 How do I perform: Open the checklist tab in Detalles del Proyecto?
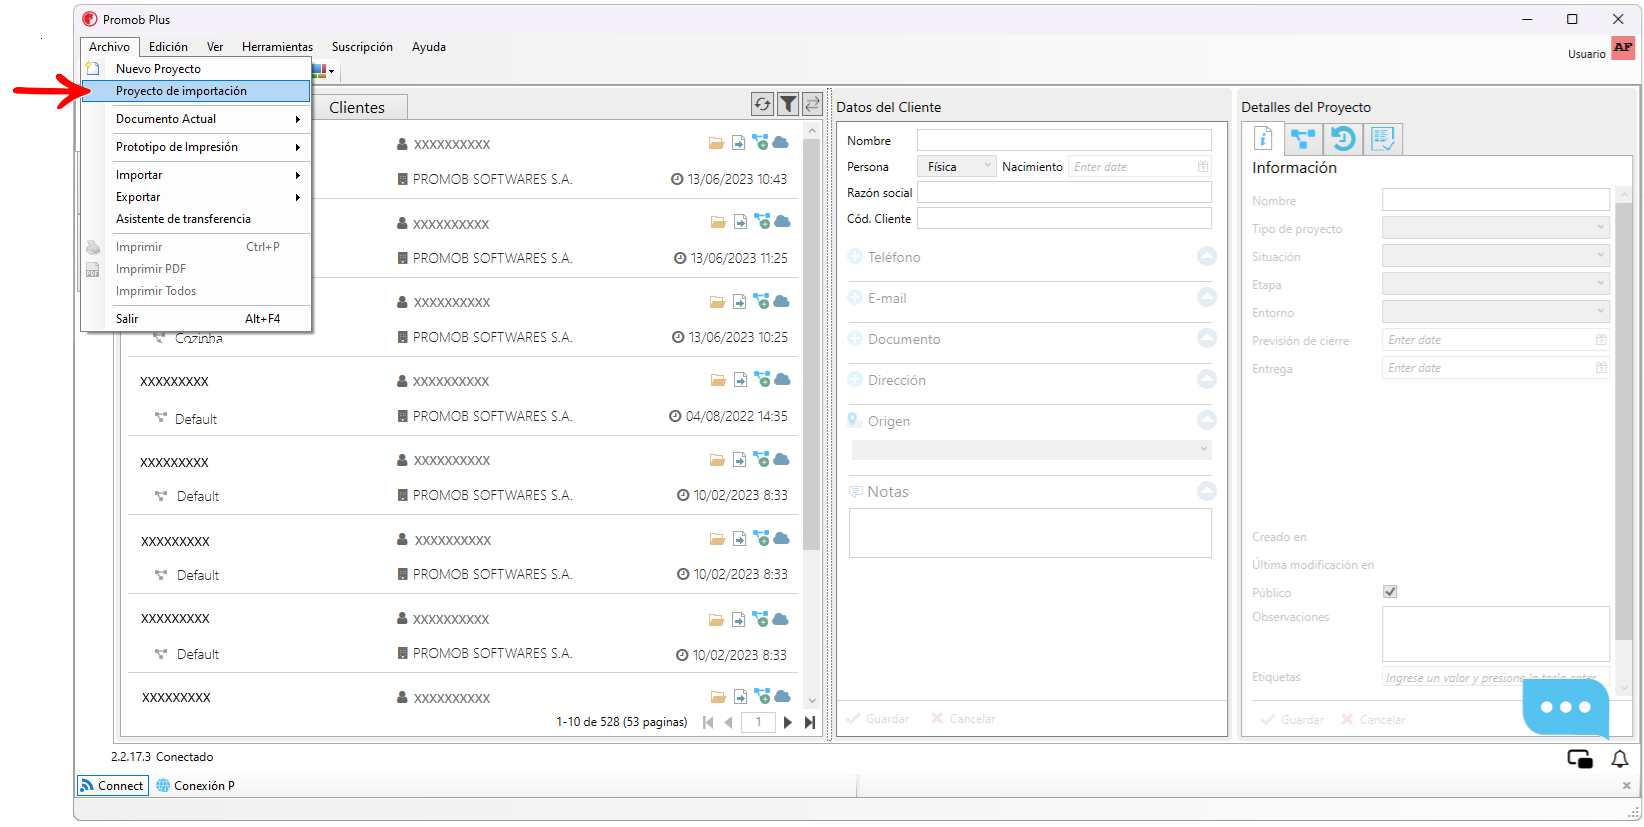point(1383,139)
